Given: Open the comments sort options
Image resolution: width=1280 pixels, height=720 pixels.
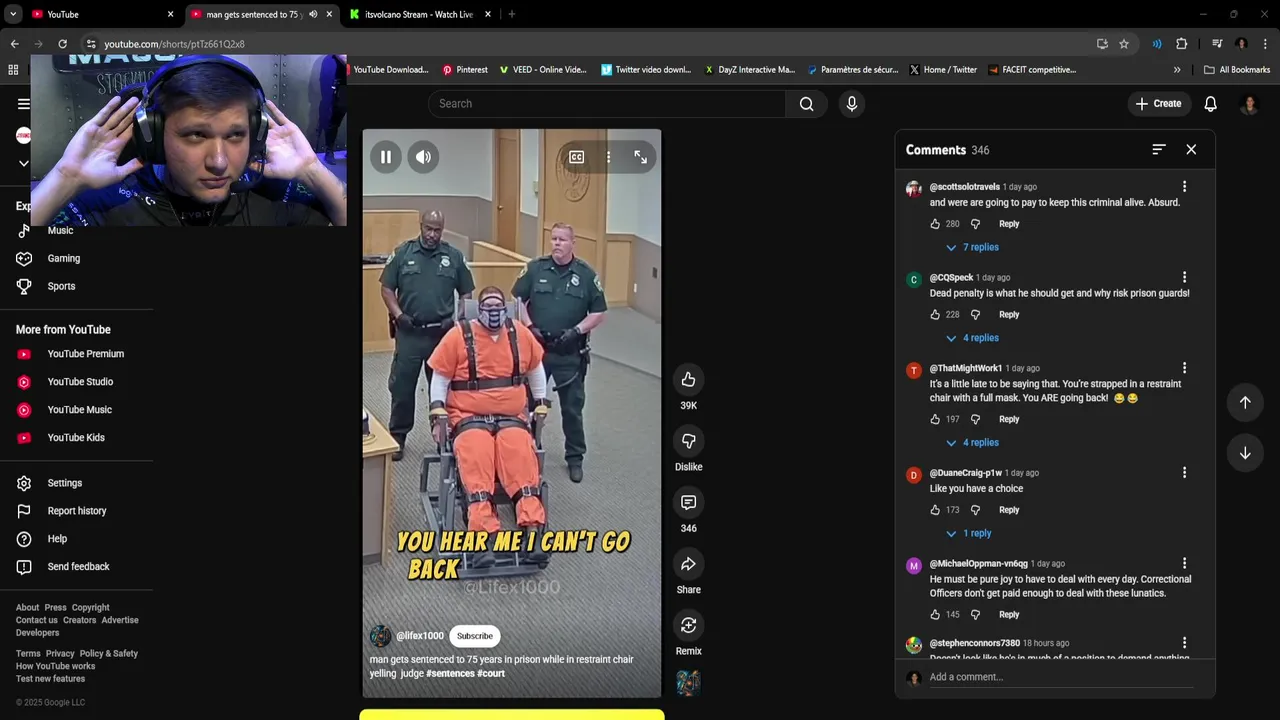Looking at the screenshot, I should pos(1159,149).
